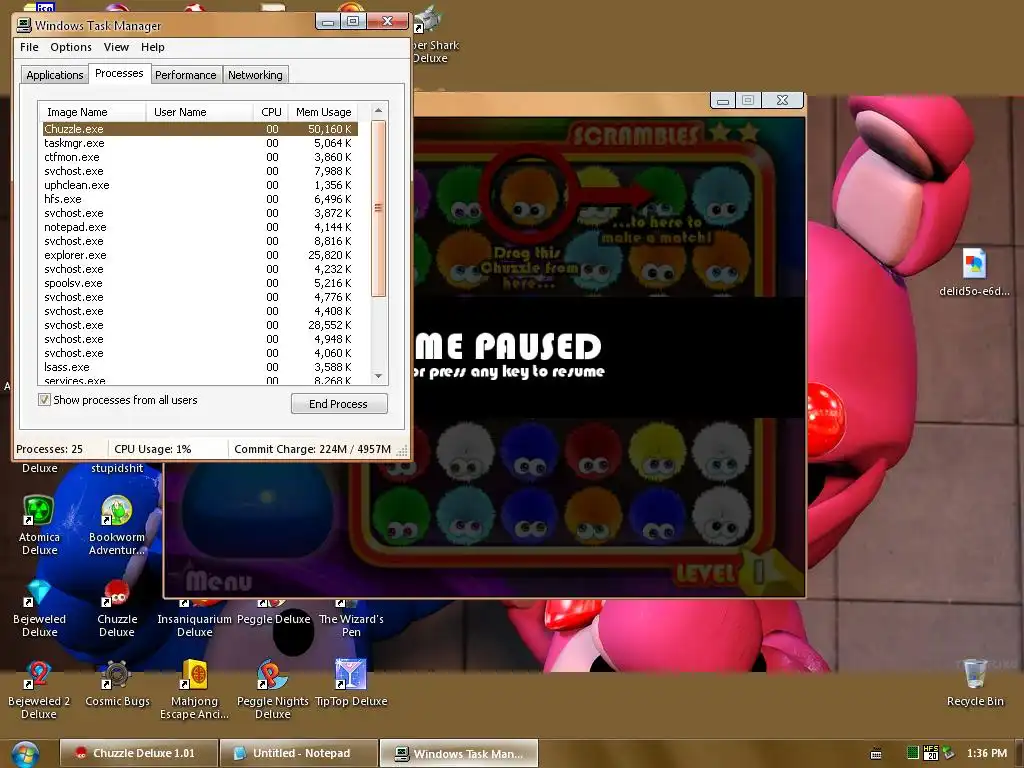Viewport: 1024px width, 768px height.
Task: Click the process list scroll down arrow
Action: (378, 376)
